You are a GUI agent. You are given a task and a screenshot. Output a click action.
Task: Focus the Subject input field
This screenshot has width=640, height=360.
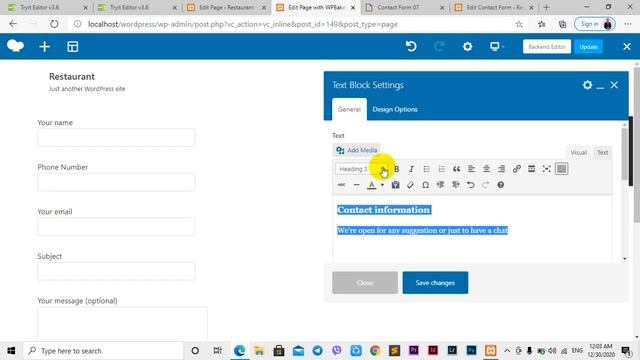coord(116,271)
